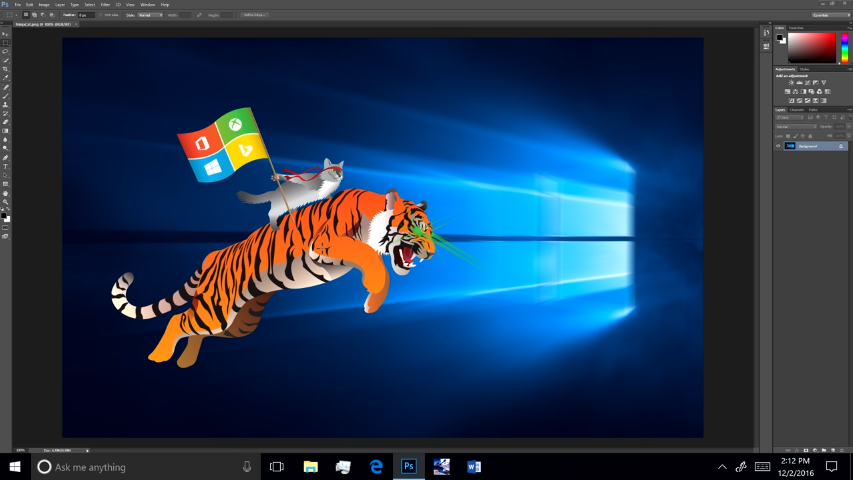Select the Move tool
This screenshot has width=853, height=480.
(x=5, y=34)
